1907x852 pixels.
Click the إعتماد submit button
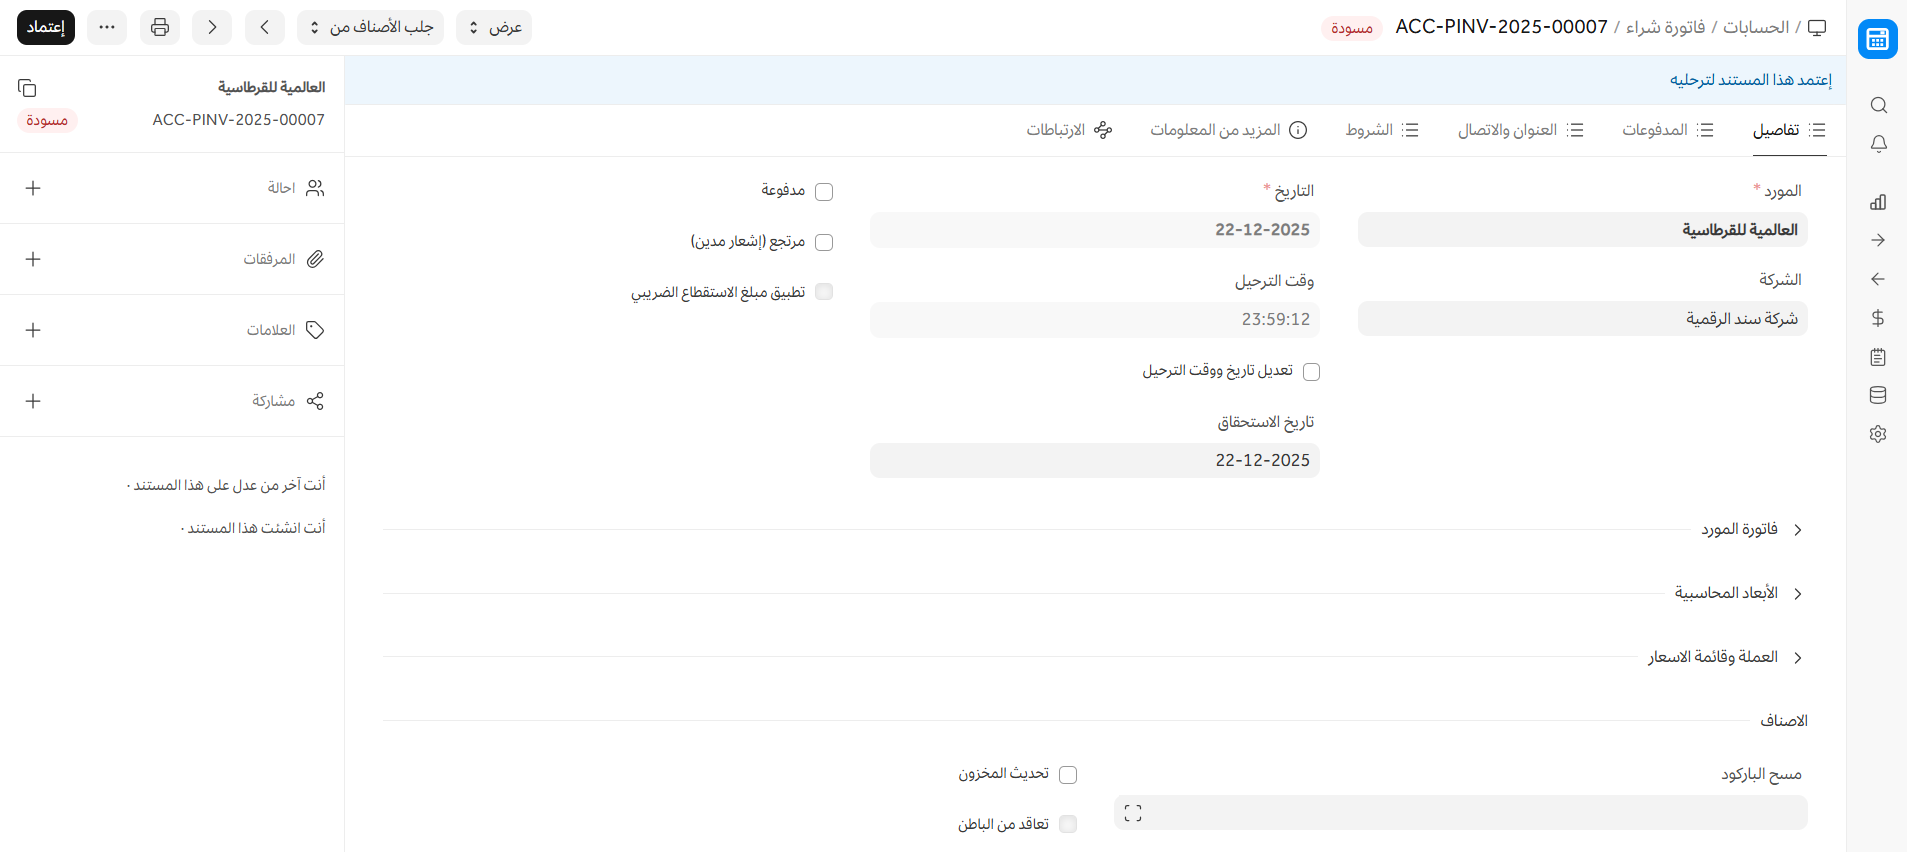(x=46, y=27)
